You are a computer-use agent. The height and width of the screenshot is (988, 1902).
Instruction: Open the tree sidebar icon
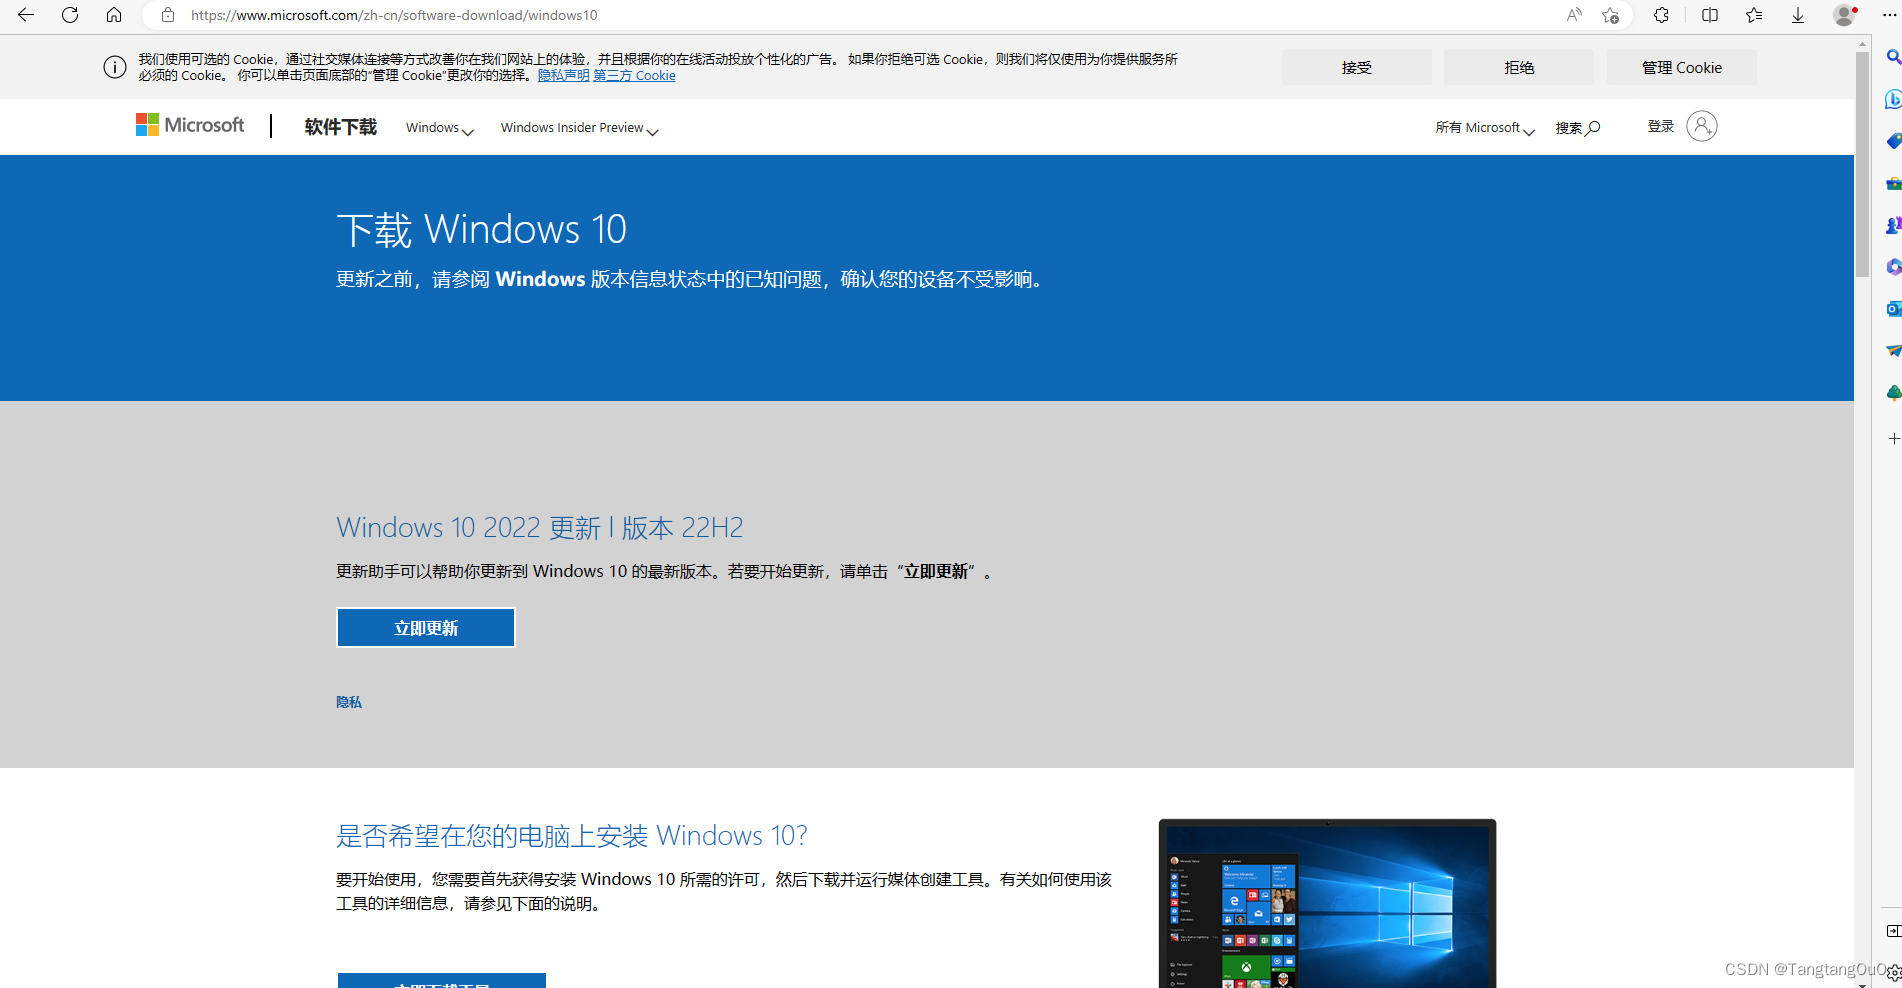[x=1893, y=393]
